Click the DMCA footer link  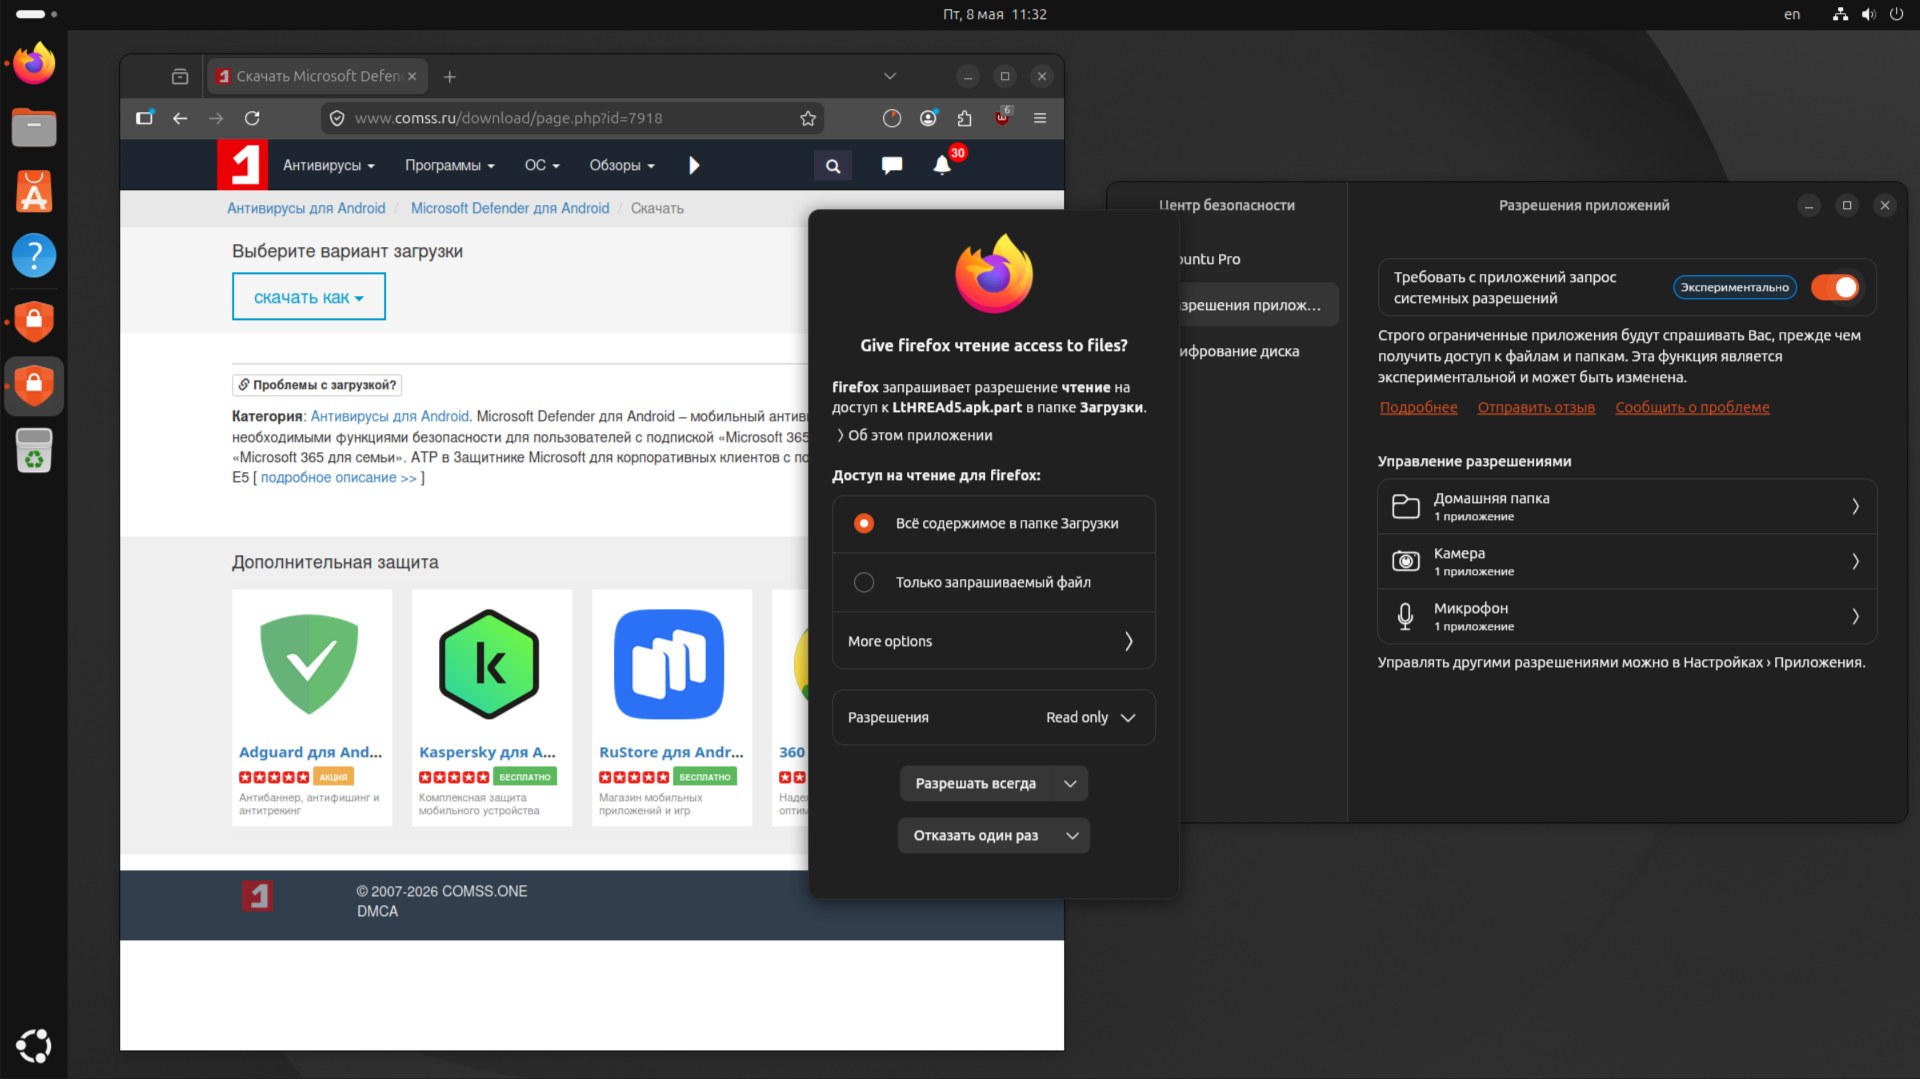pyautogui.click(x=377, y=911)
